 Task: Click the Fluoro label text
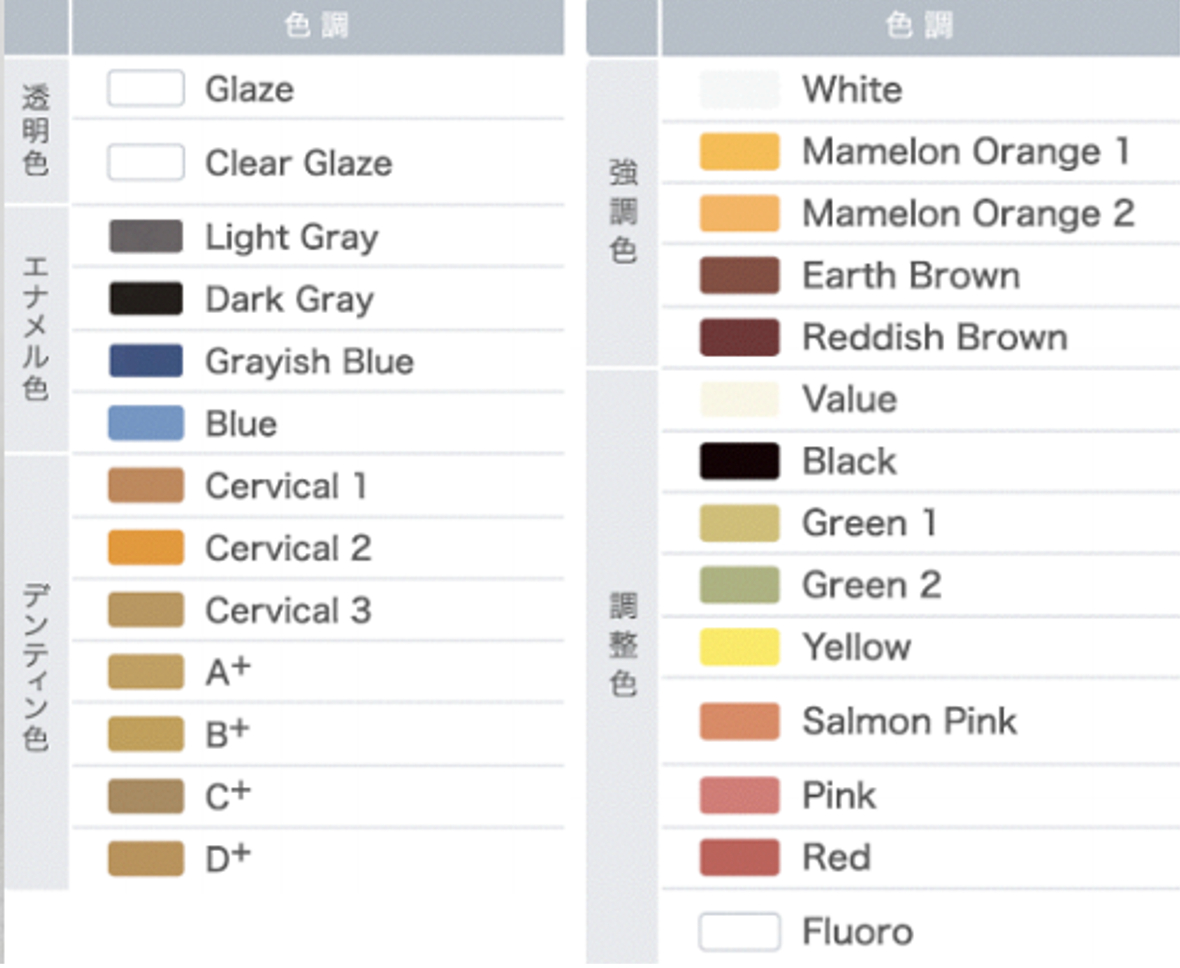coord(858,931)
